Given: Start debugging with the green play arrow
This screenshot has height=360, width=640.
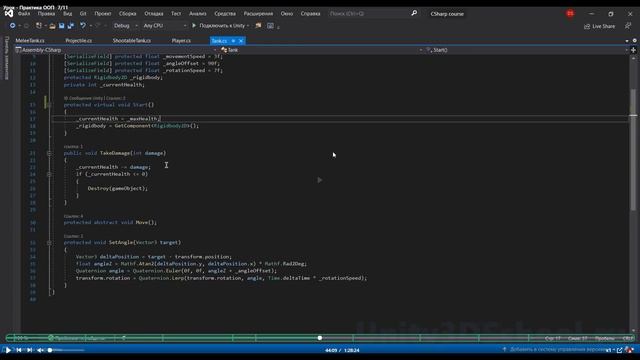Looking at the screenshot, I should 194,25.
